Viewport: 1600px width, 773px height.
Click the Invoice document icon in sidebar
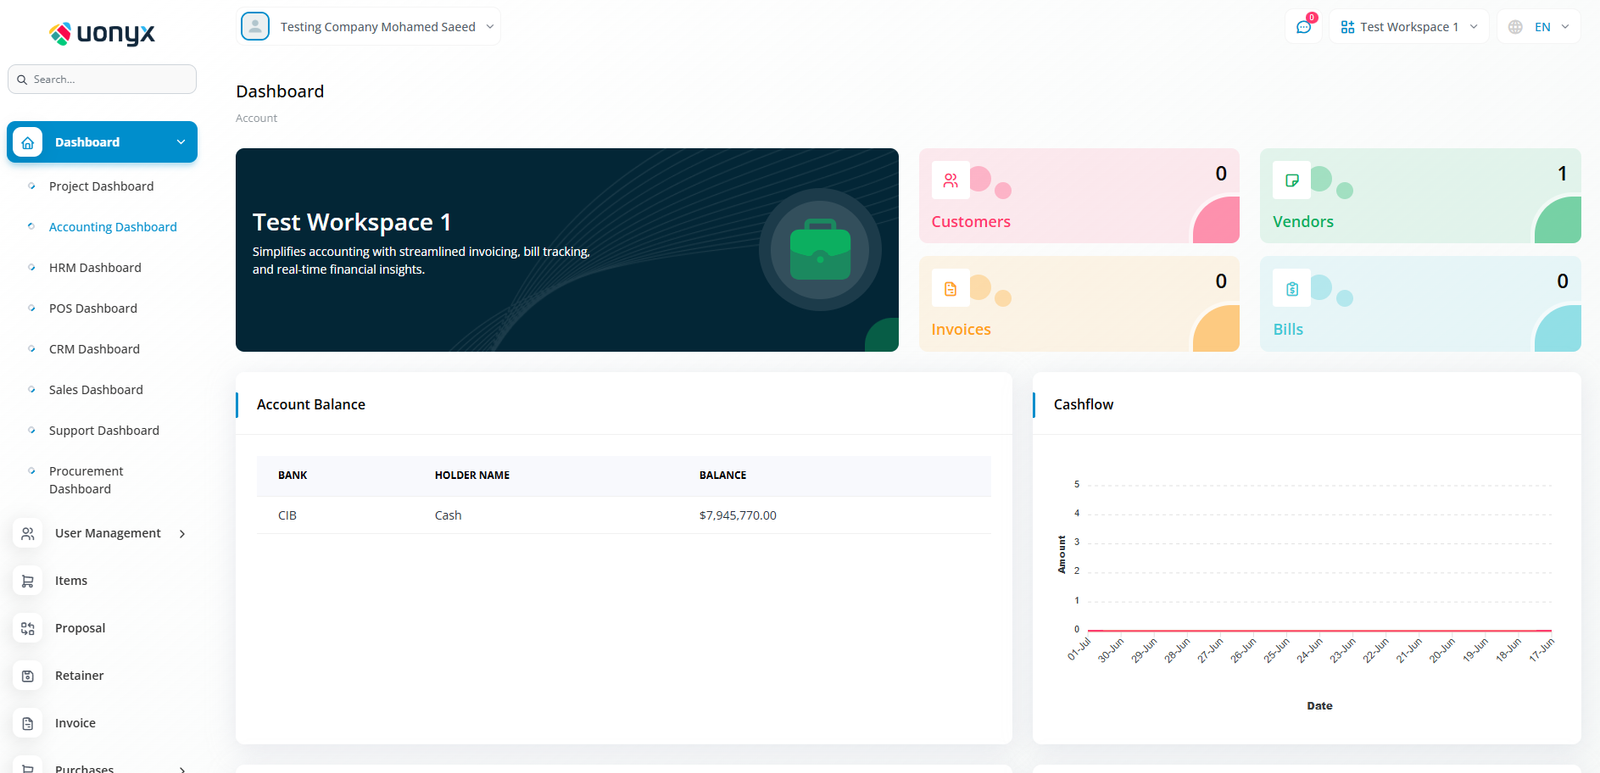coord(28,723)
